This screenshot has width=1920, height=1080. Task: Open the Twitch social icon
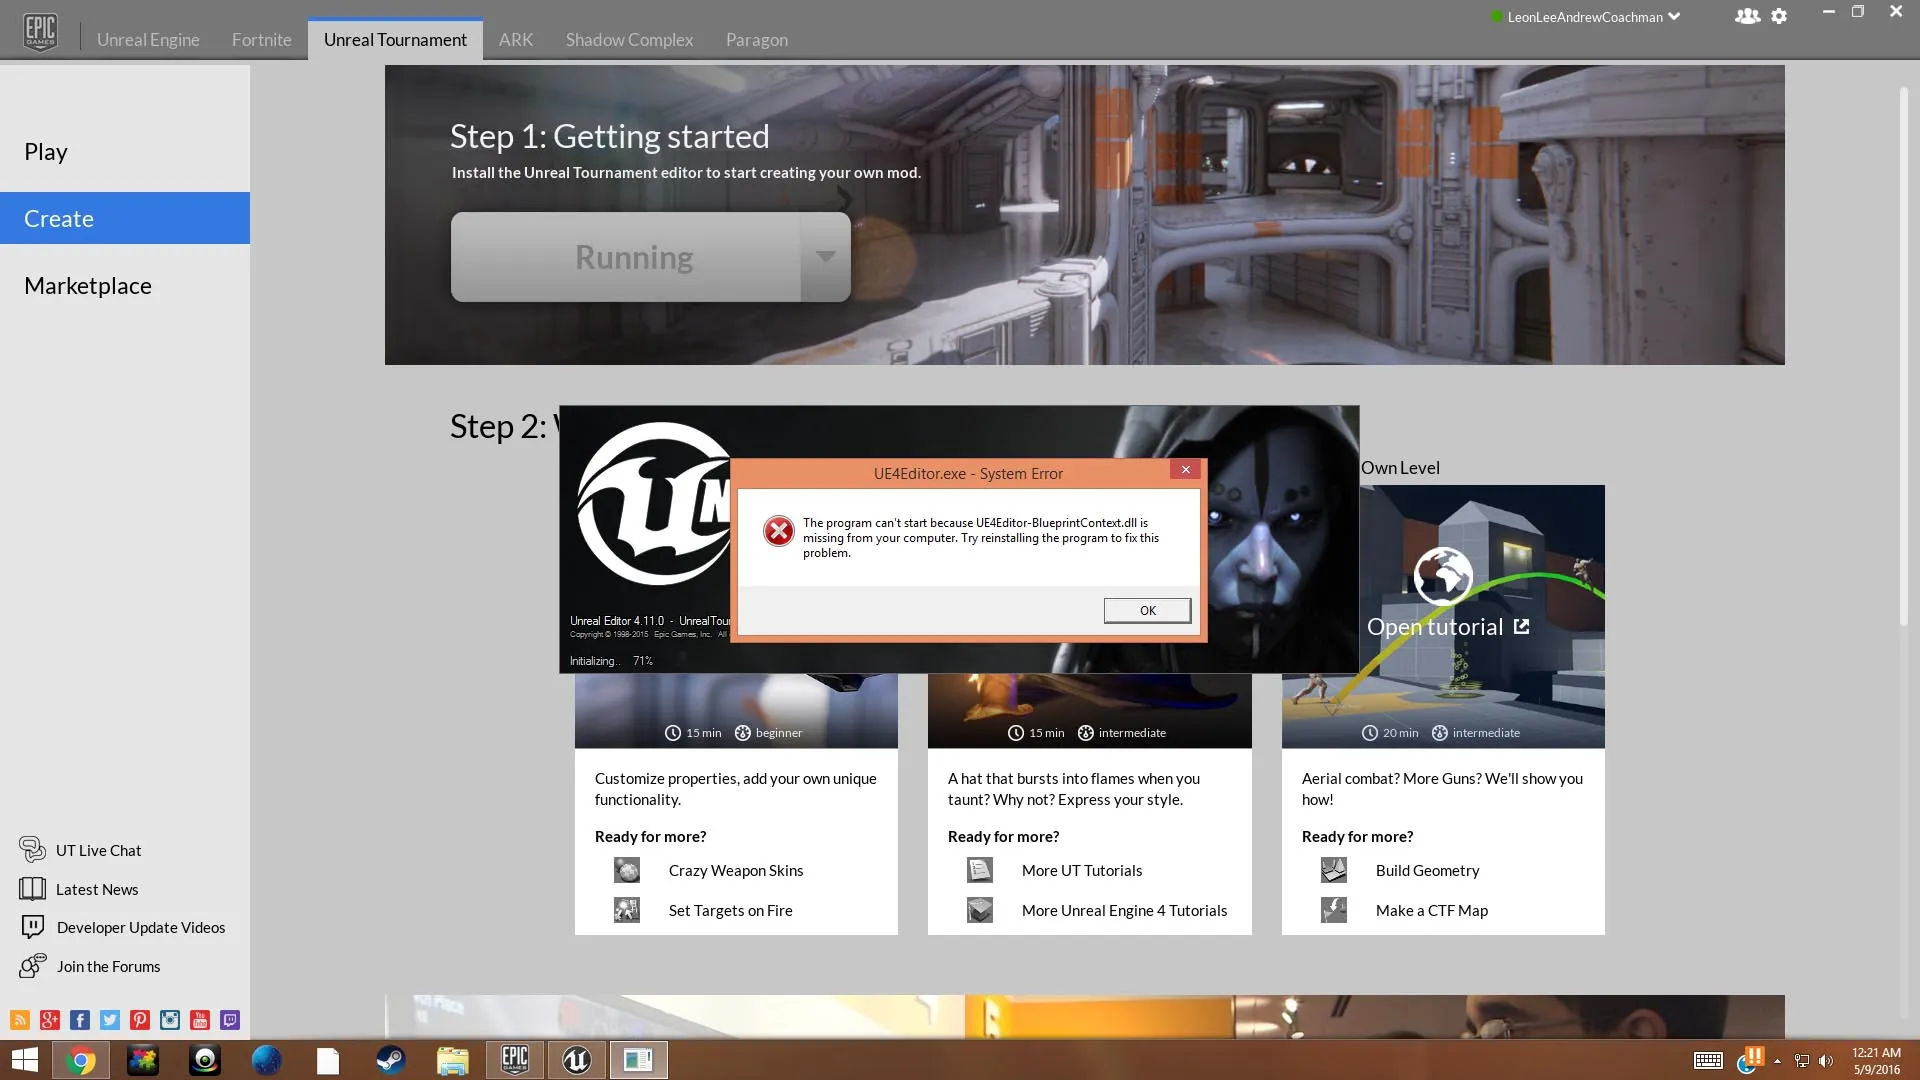coord(230,1020)
